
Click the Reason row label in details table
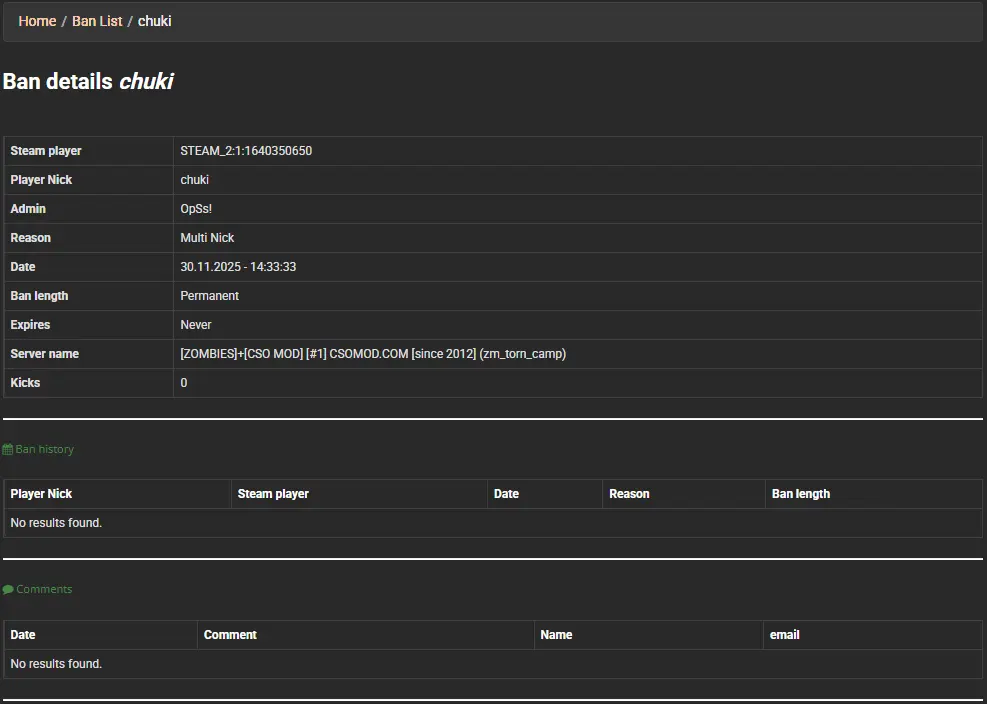[30, 237]
